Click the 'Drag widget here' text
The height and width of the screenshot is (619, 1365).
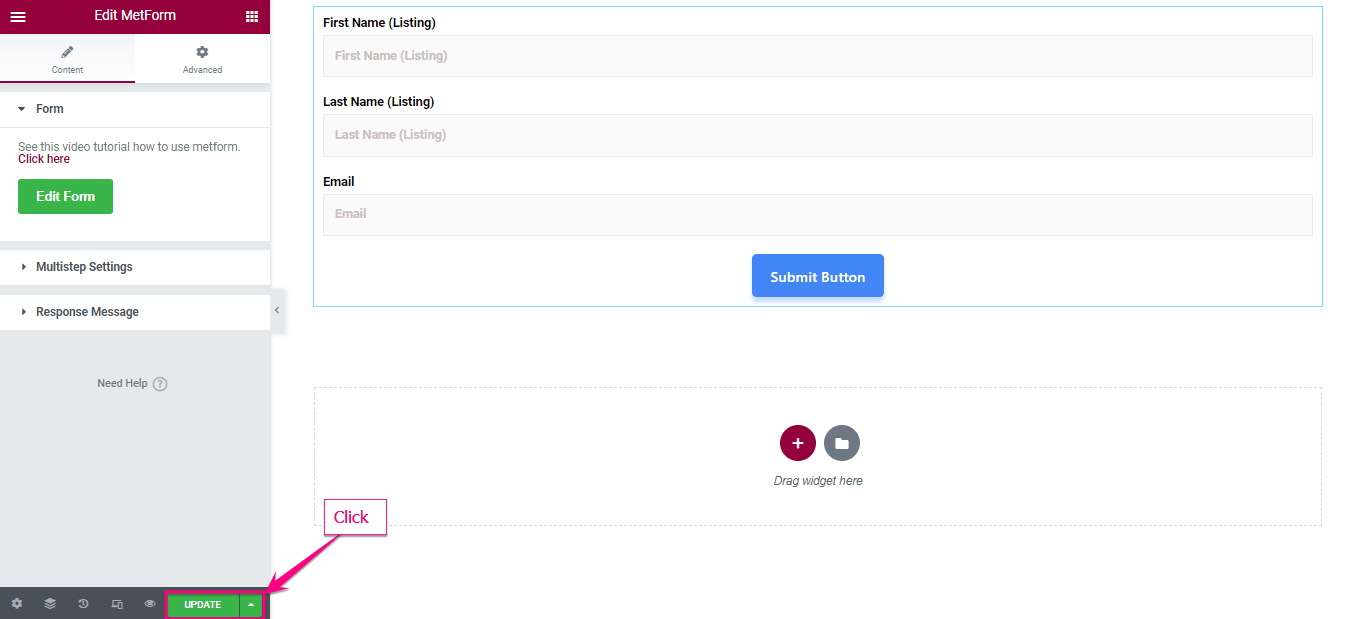point(818,481)
